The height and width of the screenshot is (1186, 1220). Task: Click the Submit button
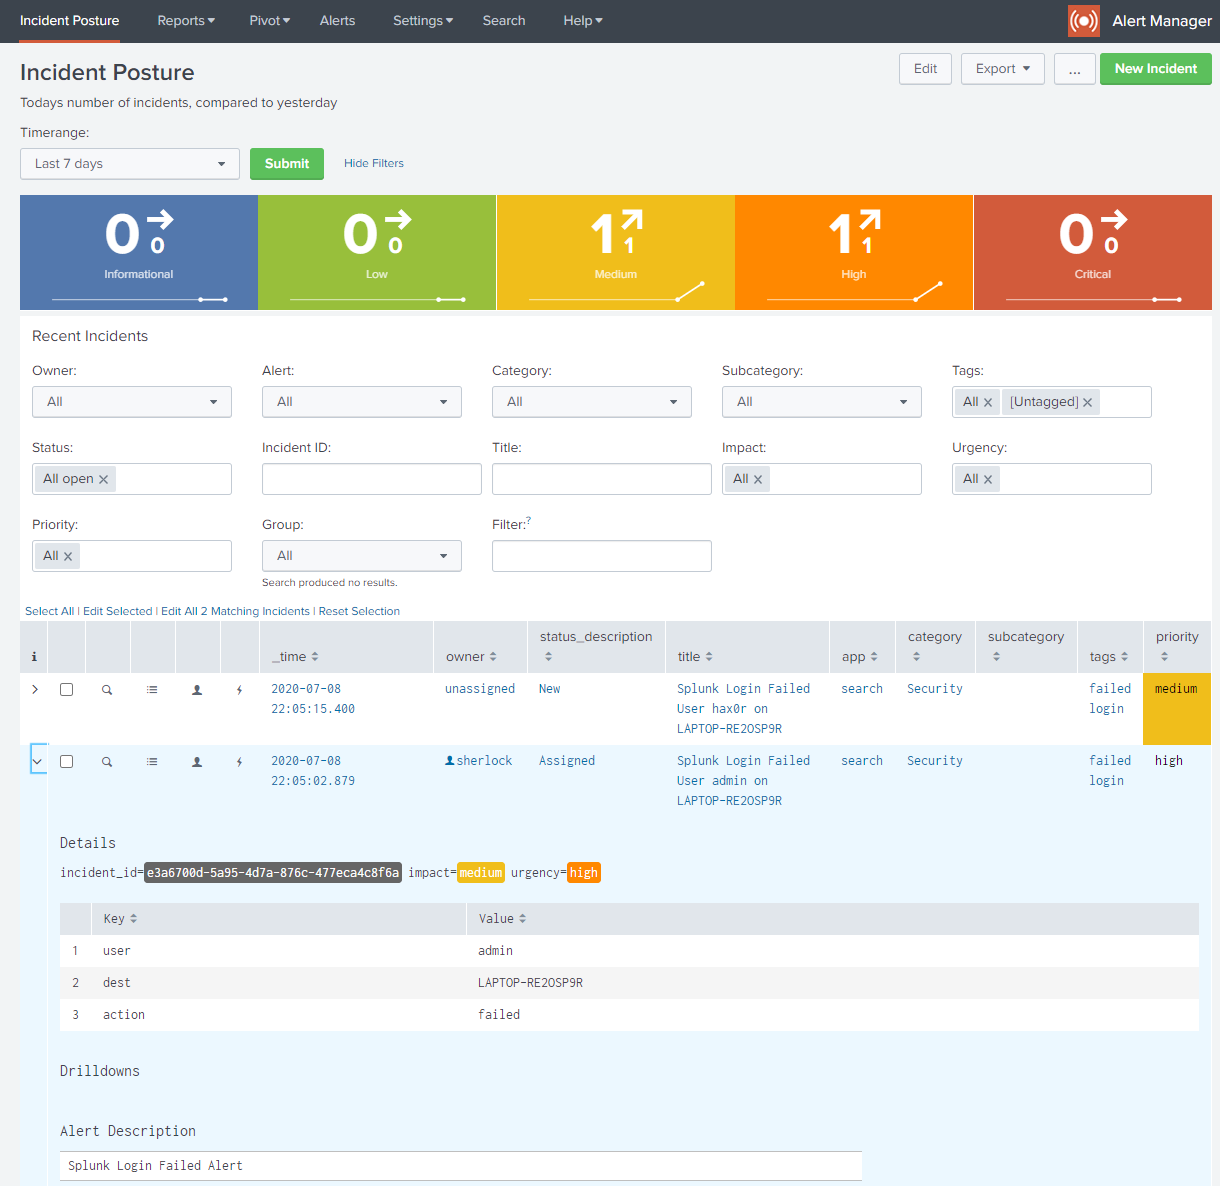[x=287, y=163]
